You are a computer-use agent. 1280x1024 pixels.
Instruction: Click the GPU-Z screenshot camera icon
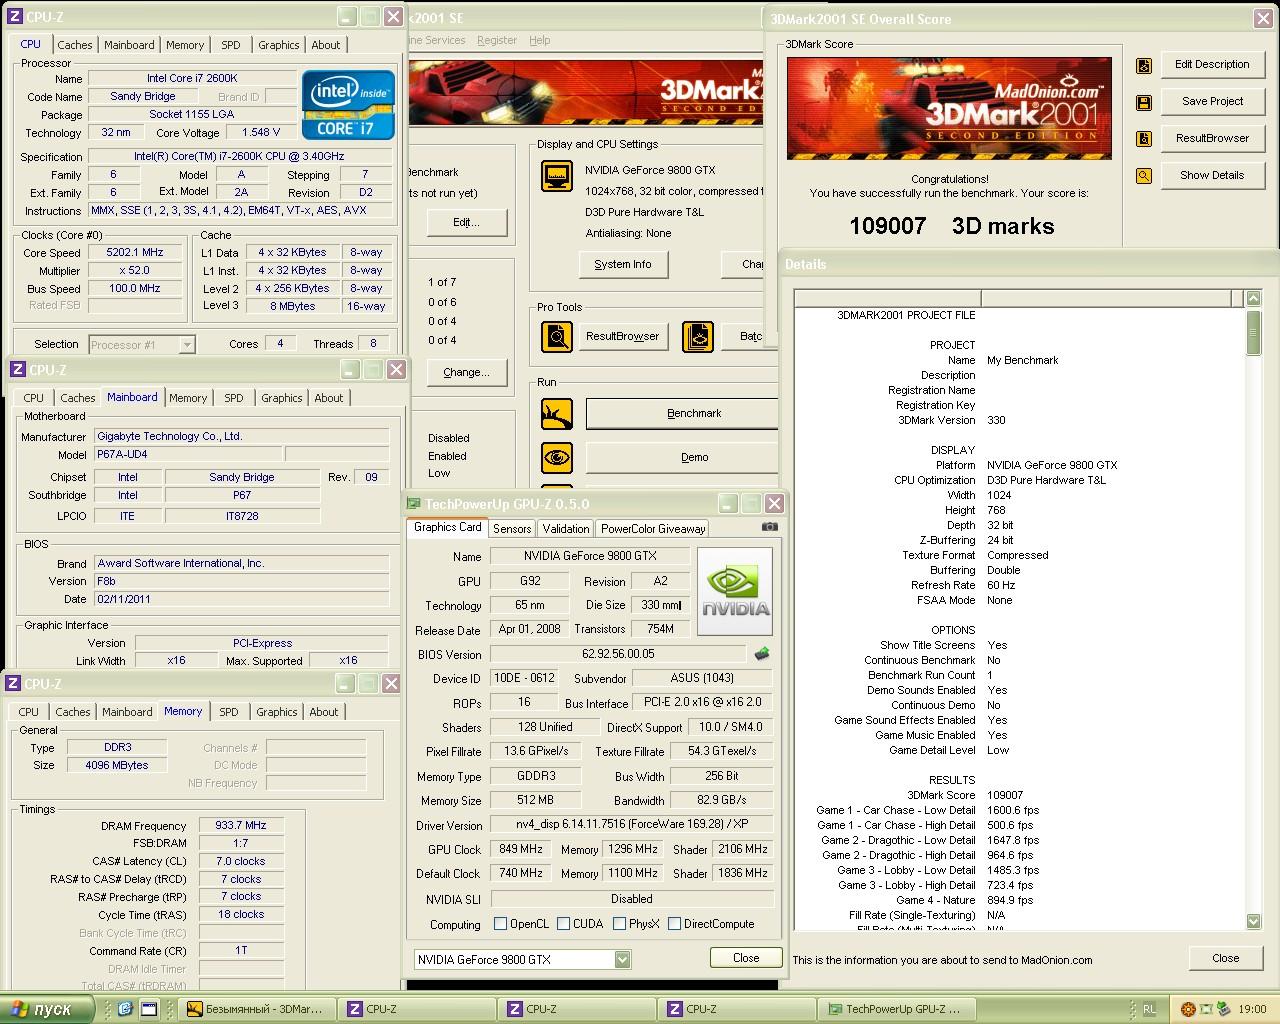pyautogui.click(x=769, y=527)
